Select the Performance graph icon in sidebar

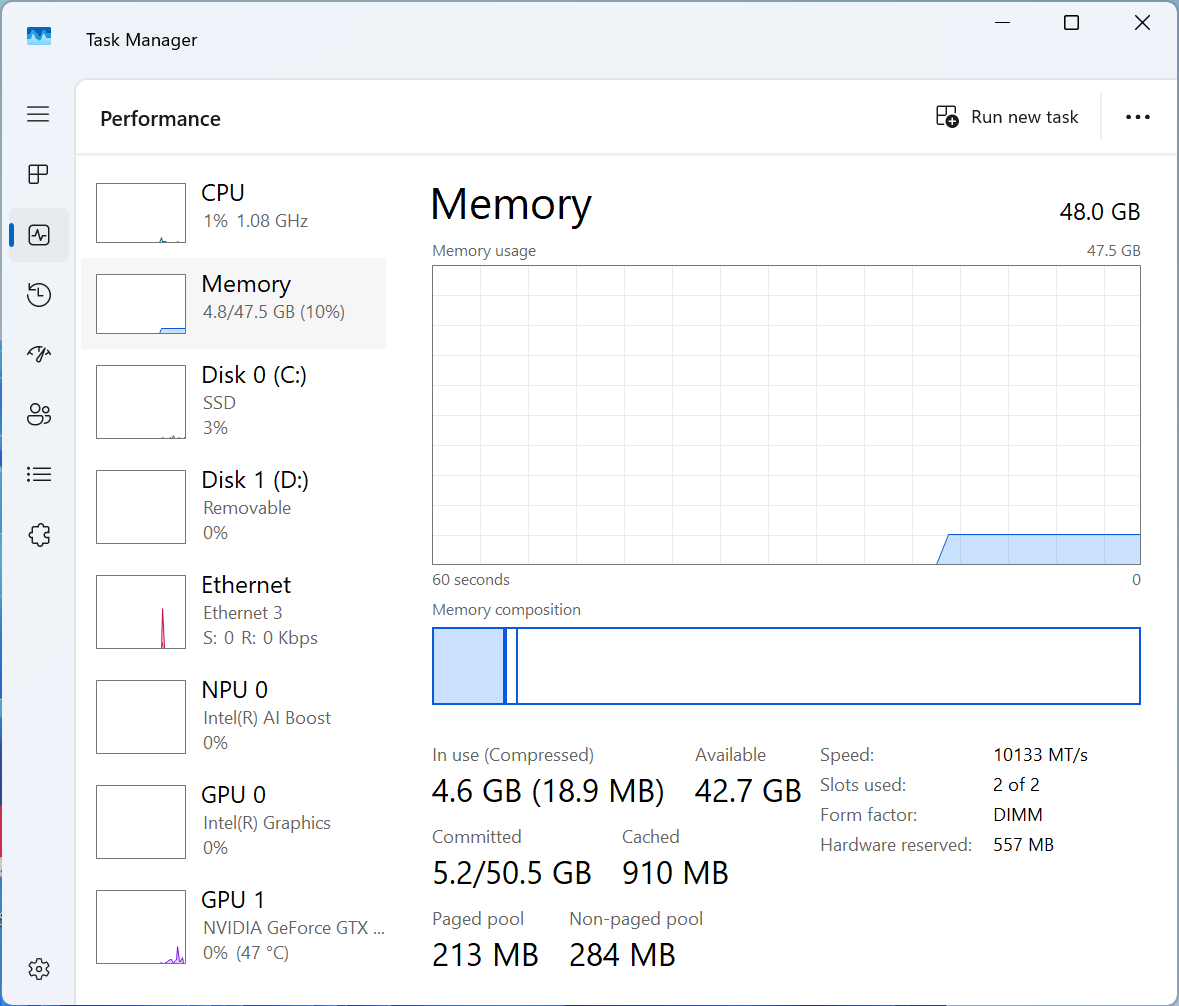click(38, 235)
